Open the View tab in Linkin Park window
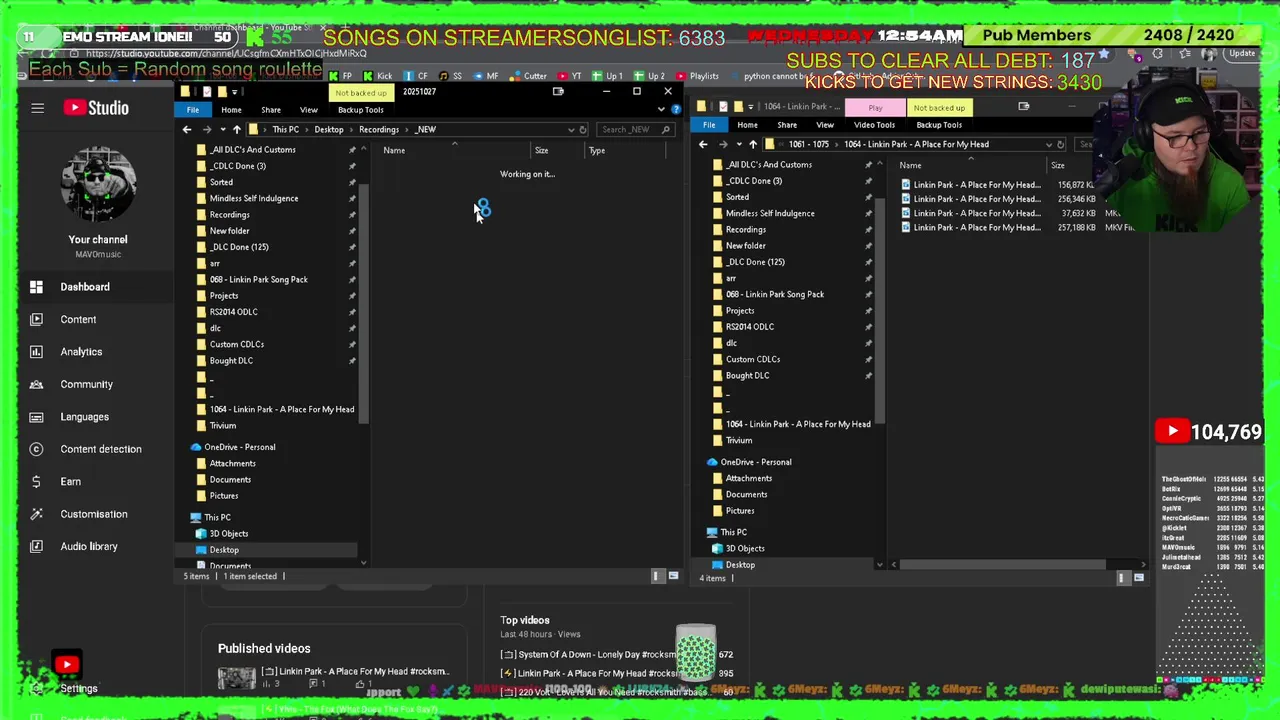Screen dimensions: 1280x720 click(825, 125)
